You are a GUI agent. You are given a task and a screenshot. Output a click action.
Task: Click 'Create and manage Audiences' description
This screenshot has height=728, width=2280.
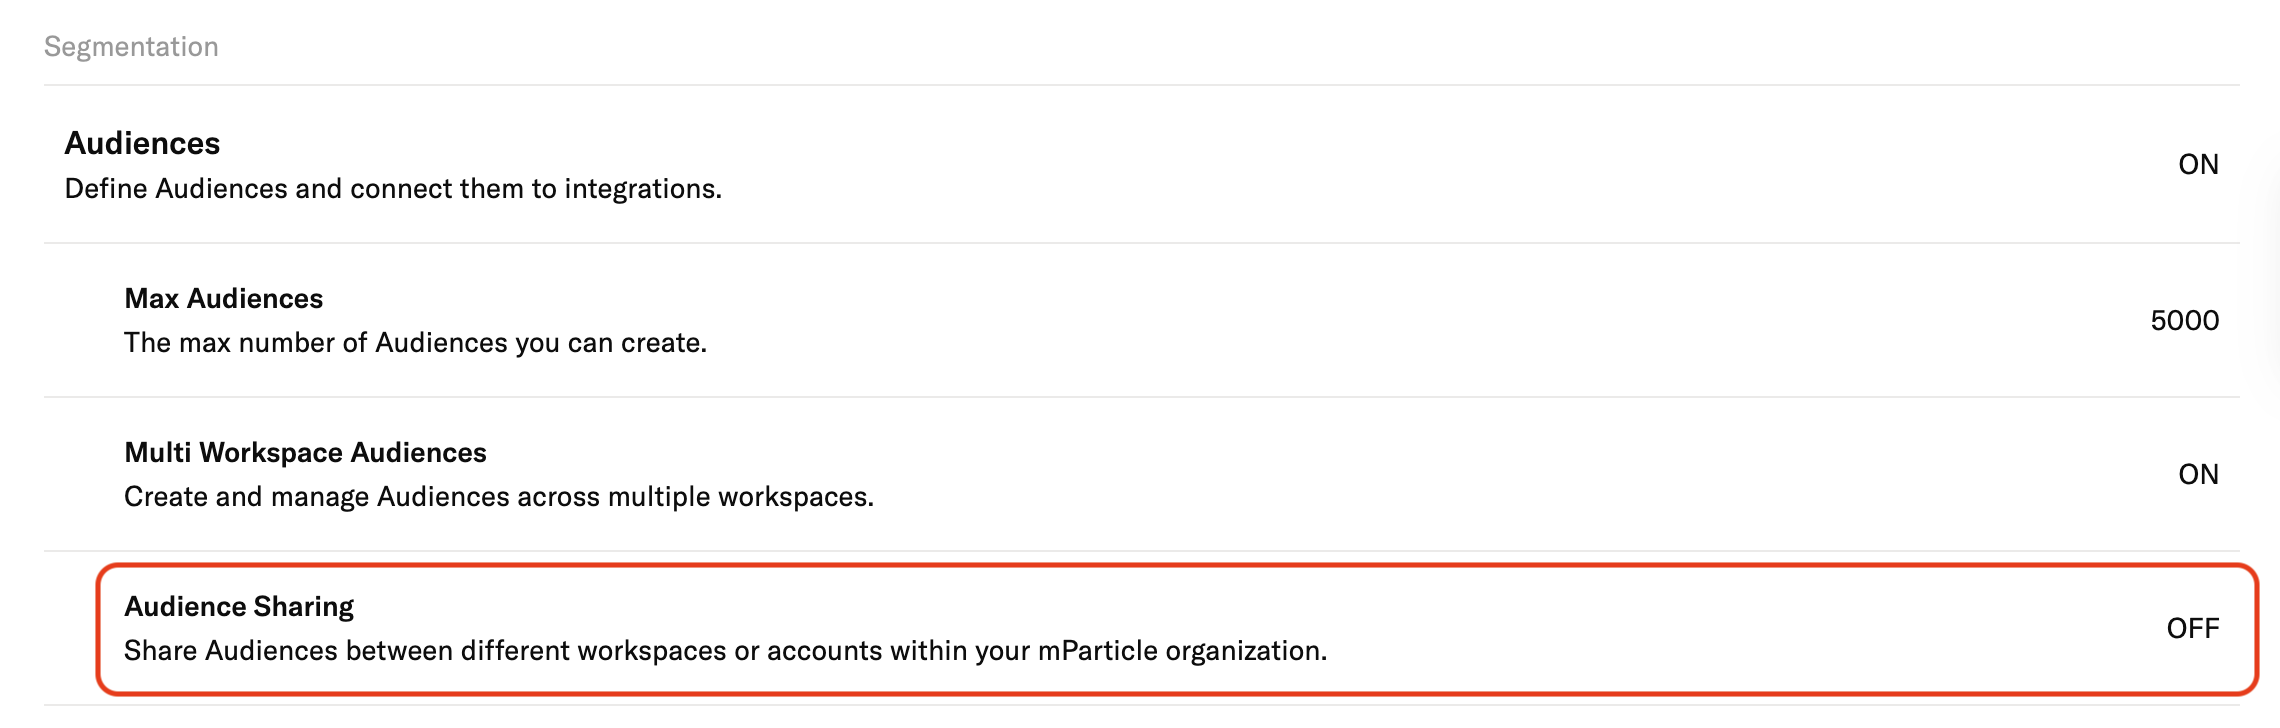tap(498, 496)
